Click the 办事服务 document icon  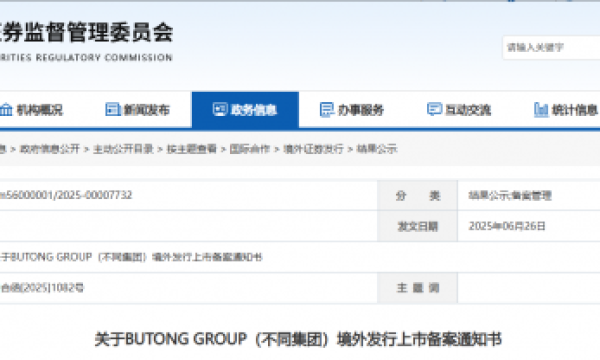pyautogui.click(x=326, y=110)
